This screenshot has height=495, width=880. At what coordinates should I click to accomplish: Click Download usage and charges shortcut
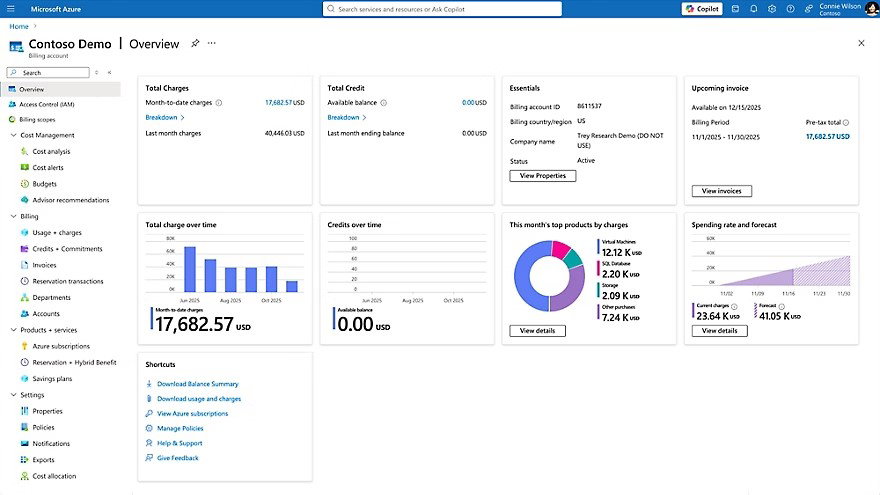199,398
